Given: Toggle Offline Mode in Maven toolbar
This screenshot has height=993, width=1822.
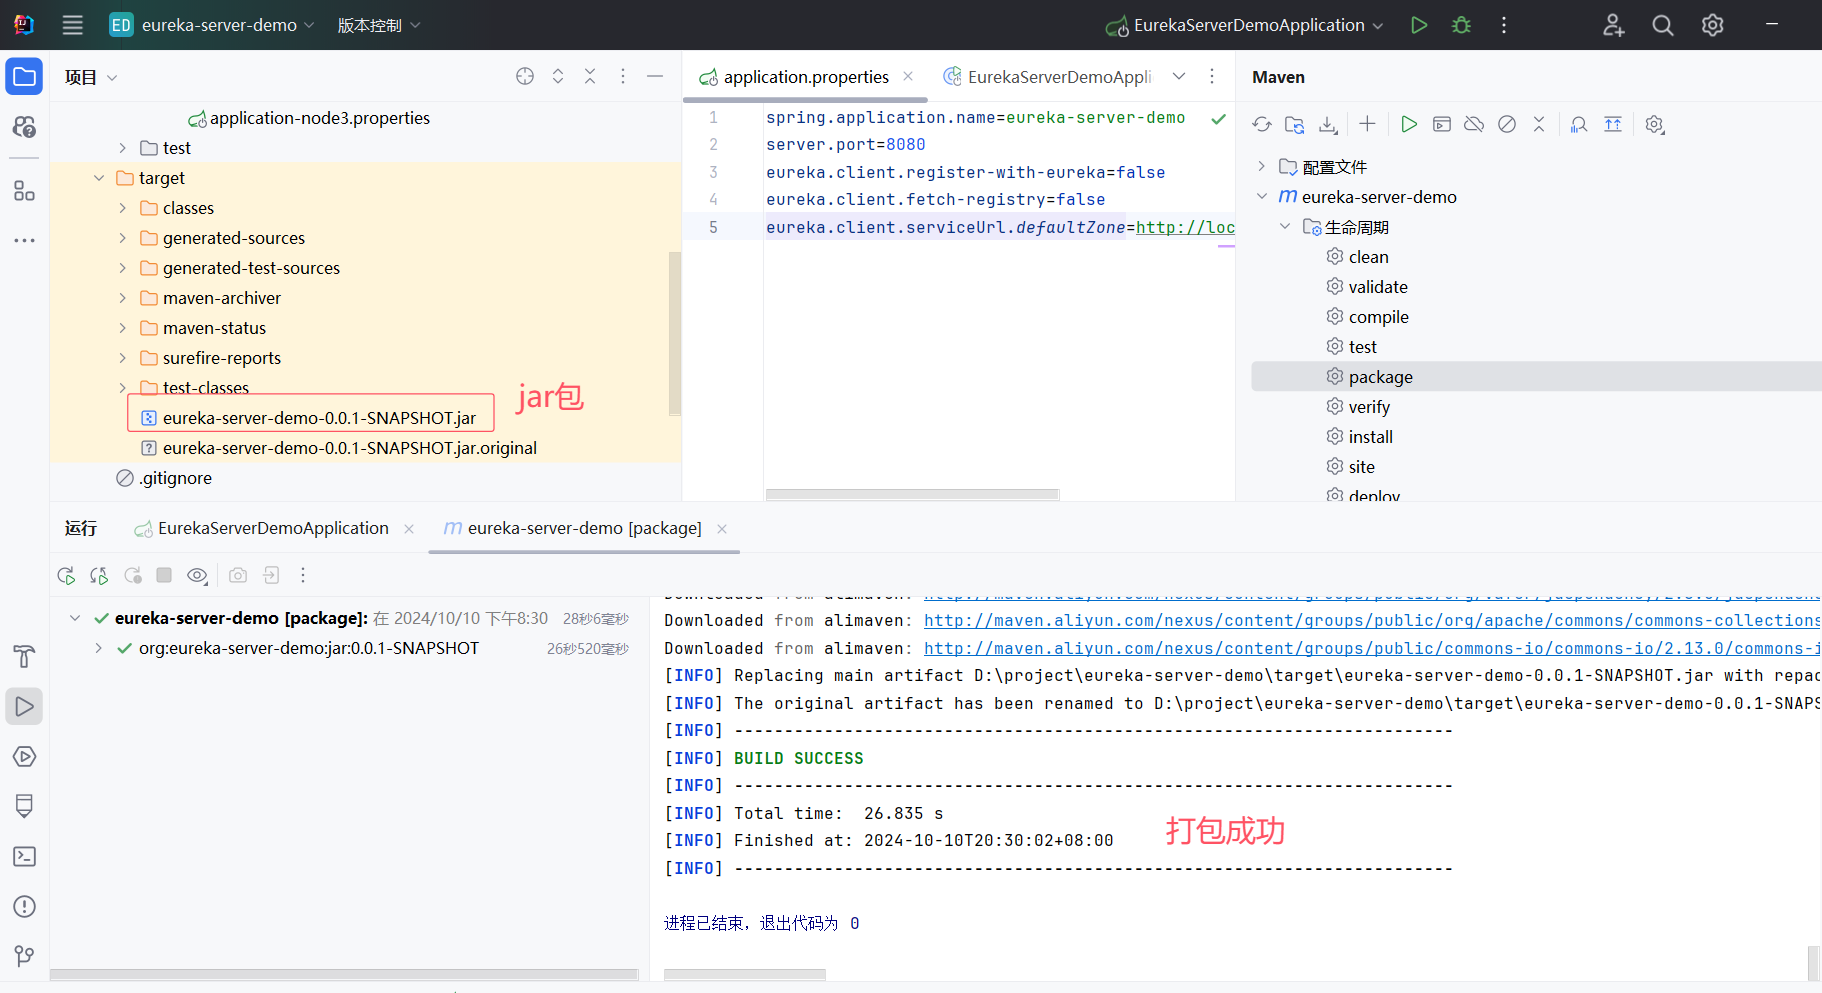Looking at the screenshot, I should [1474, 124].
